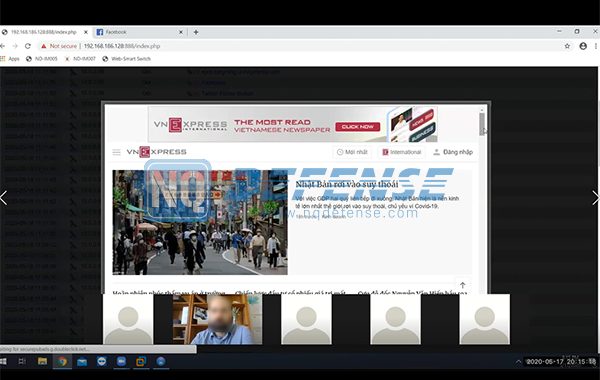Click the scrollbar up arrow in preview

(x=482, y=110)
